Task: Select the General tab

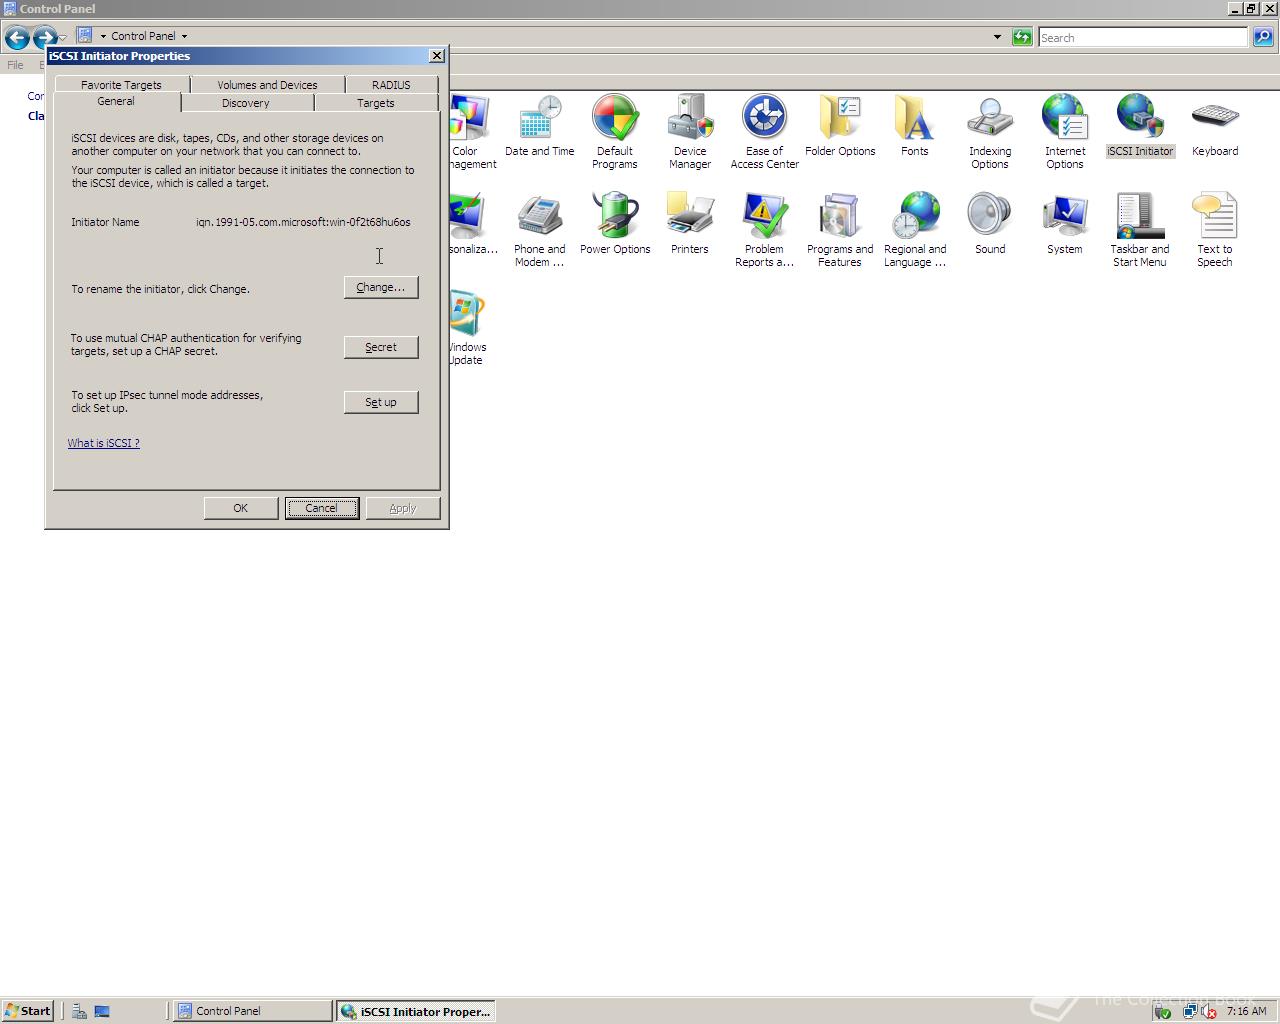Action: click(x=116, y=102)
